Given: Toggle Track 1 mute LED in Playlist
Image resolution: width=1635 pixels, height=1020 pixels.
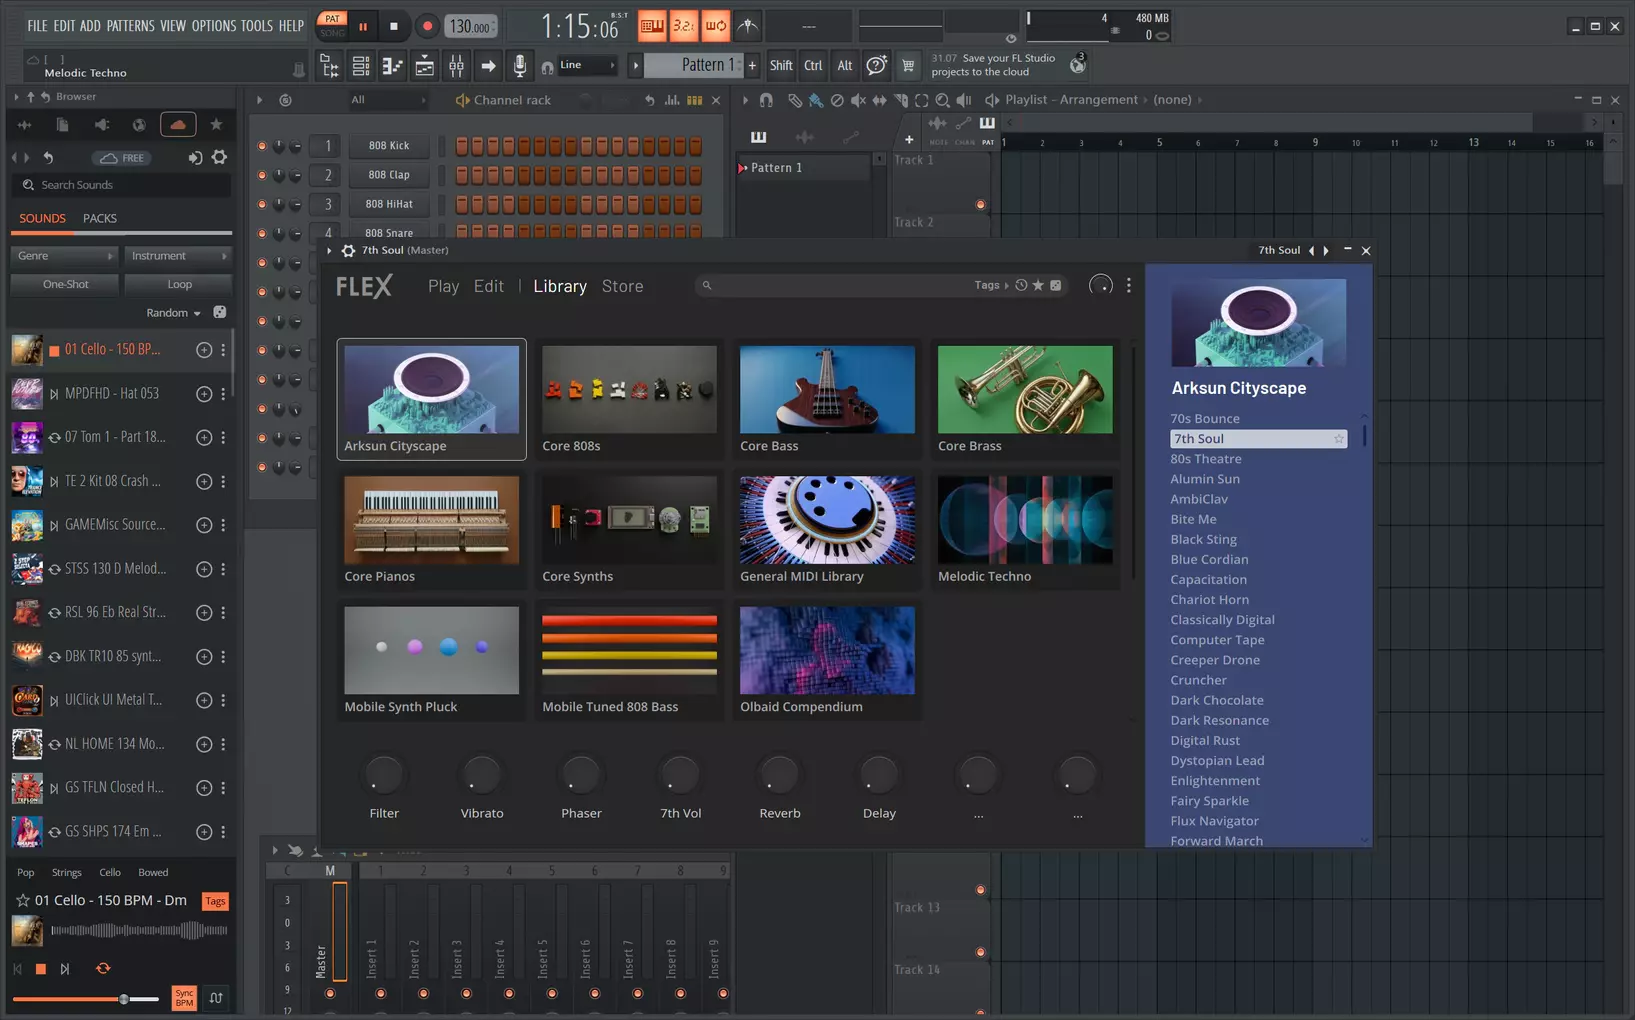Looking at the screenshot, I should point(980,205).
